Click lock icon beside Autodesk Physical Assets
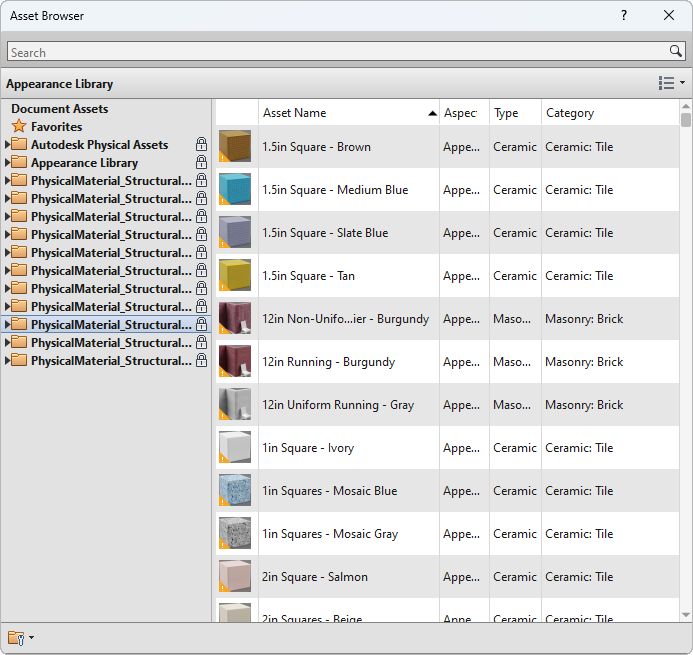 tap(202, 144)
